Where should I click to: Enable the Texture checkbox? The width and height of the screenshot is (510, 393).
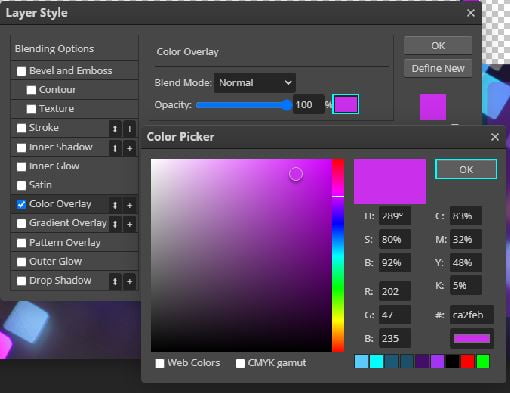(x=31, y=109)
